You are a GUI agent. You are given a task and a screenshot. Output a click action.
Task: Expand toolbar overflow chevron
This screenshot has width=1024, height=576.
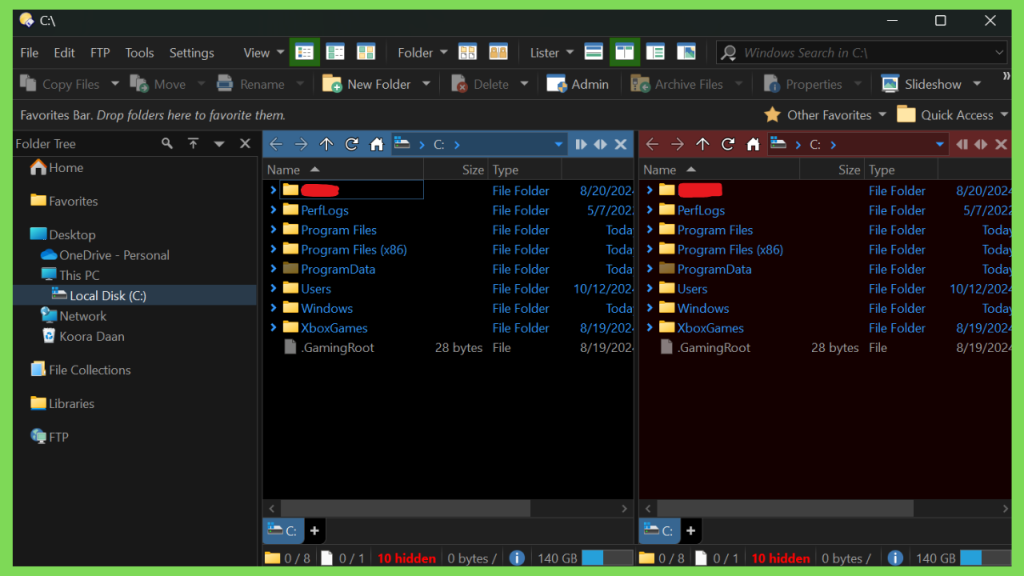[x=1006, y=77]
